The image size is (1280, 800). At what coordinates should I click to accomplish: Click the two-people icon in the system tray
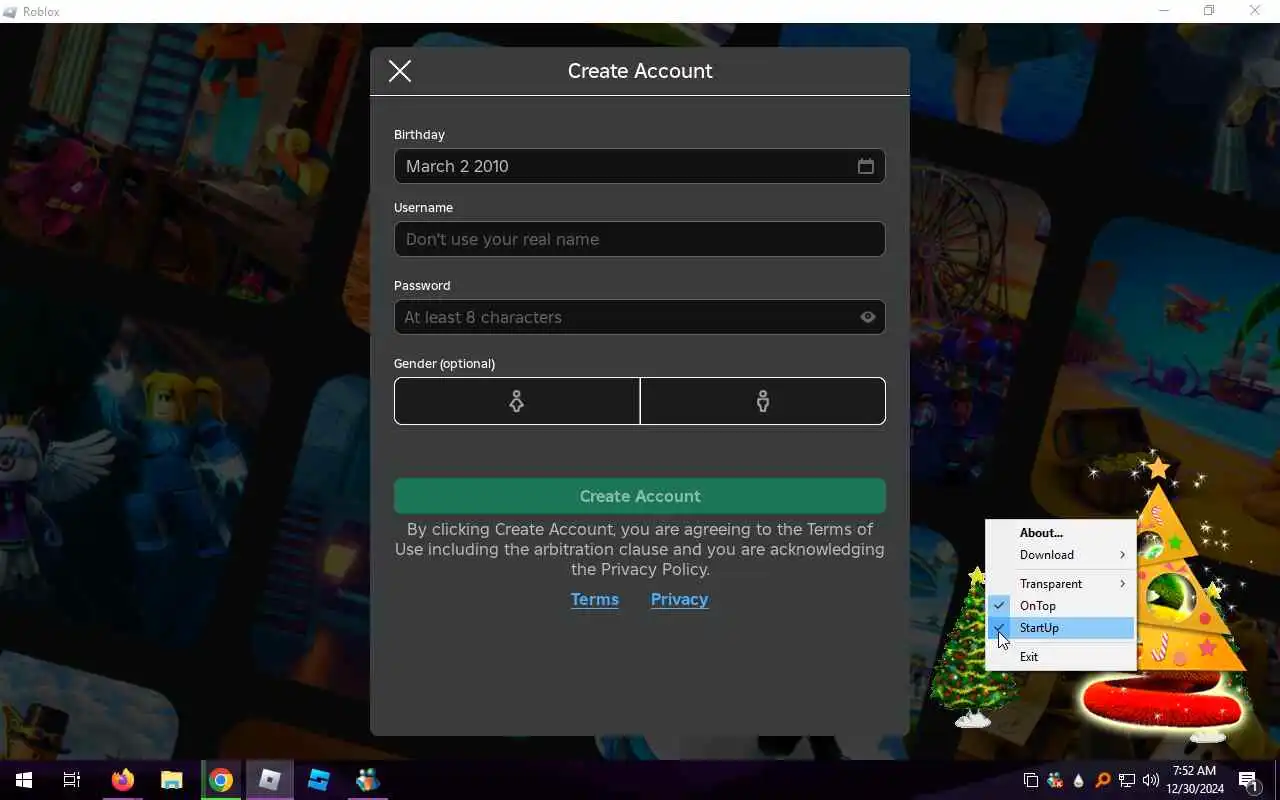1055,780
